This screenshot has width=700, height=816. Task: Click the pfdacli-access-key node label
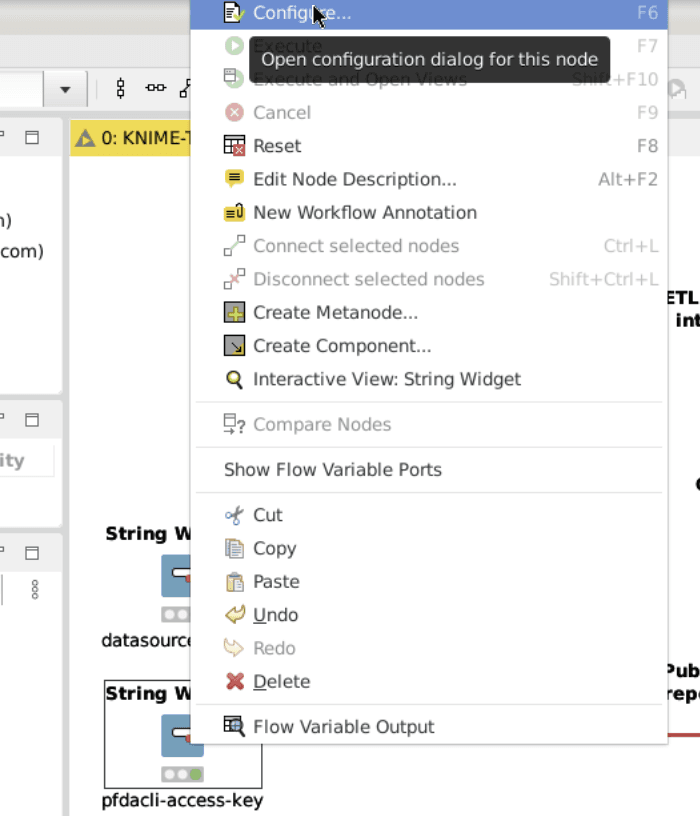tap(182, 800)
